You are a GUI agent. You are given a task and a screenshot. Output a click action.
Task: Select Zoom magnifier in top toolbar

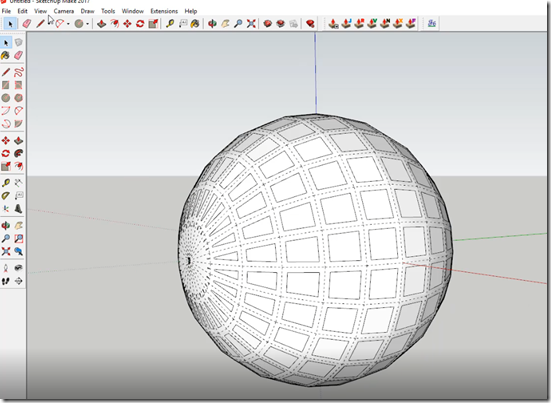click(238, 24)
